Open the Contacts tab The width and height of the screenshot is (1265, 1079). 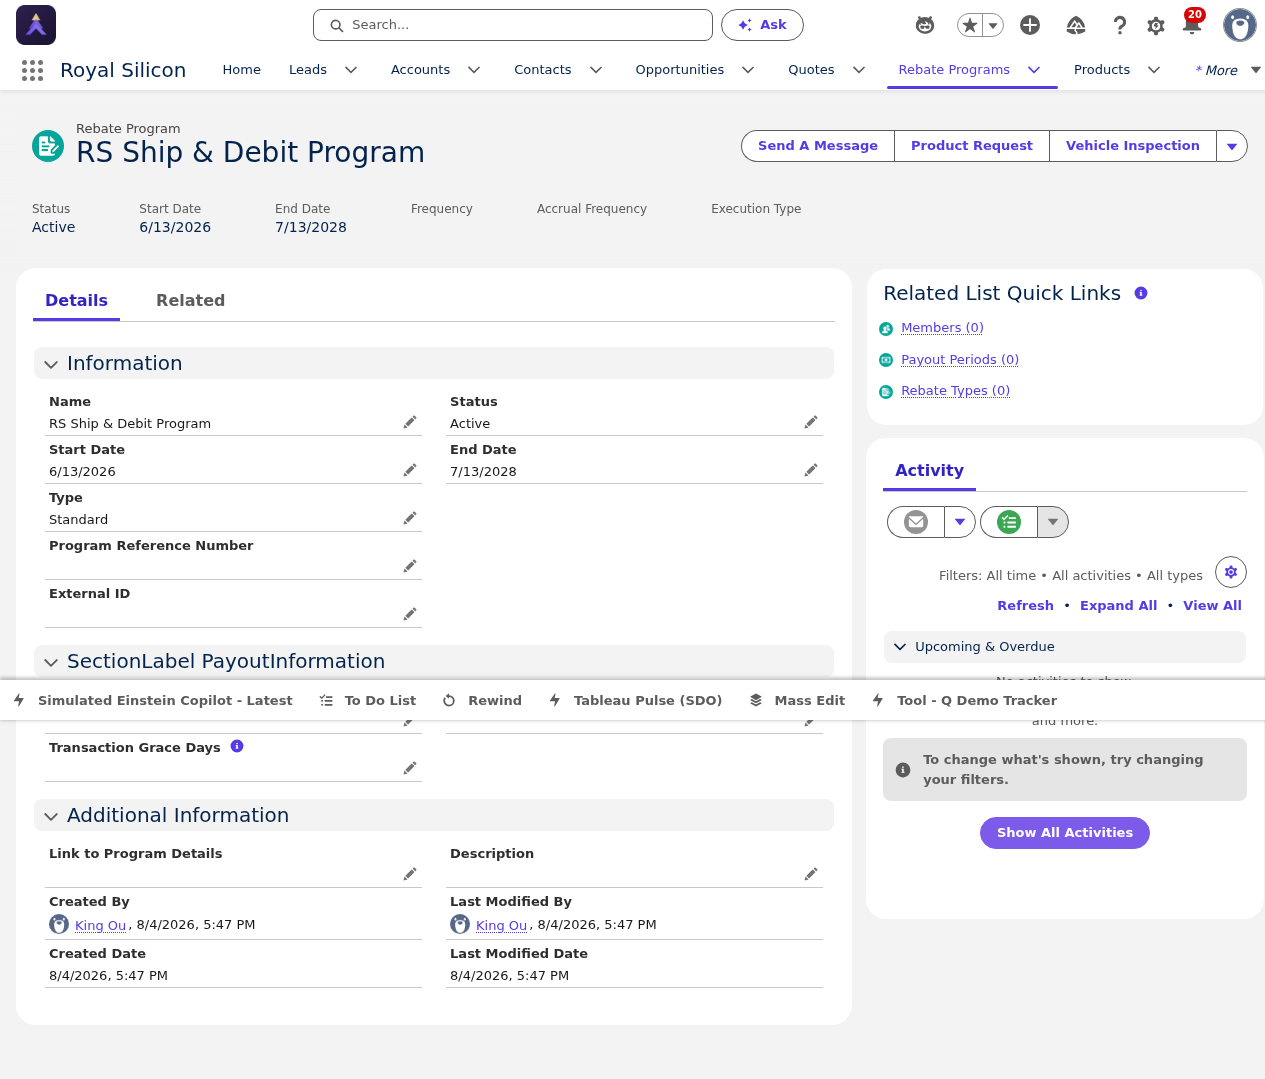543,70
